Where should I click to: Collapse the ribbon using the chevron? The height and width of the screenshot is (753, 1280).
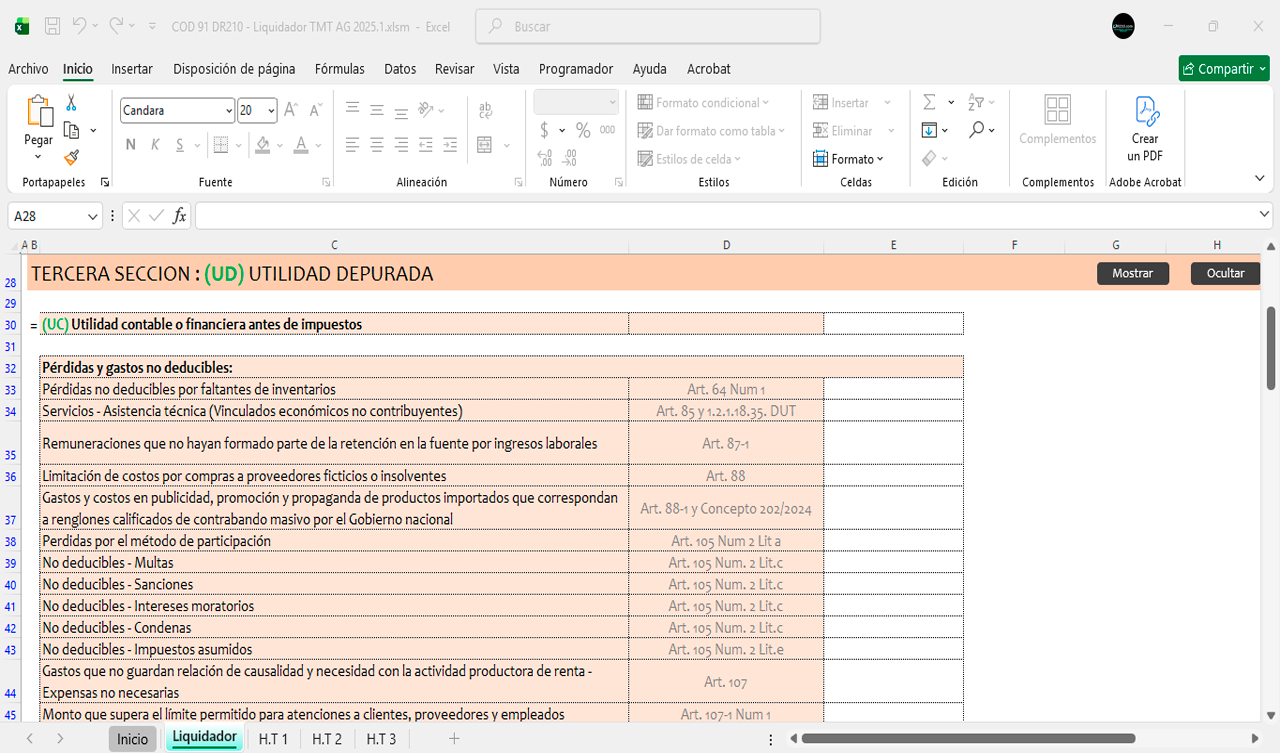coord(1259,178)
